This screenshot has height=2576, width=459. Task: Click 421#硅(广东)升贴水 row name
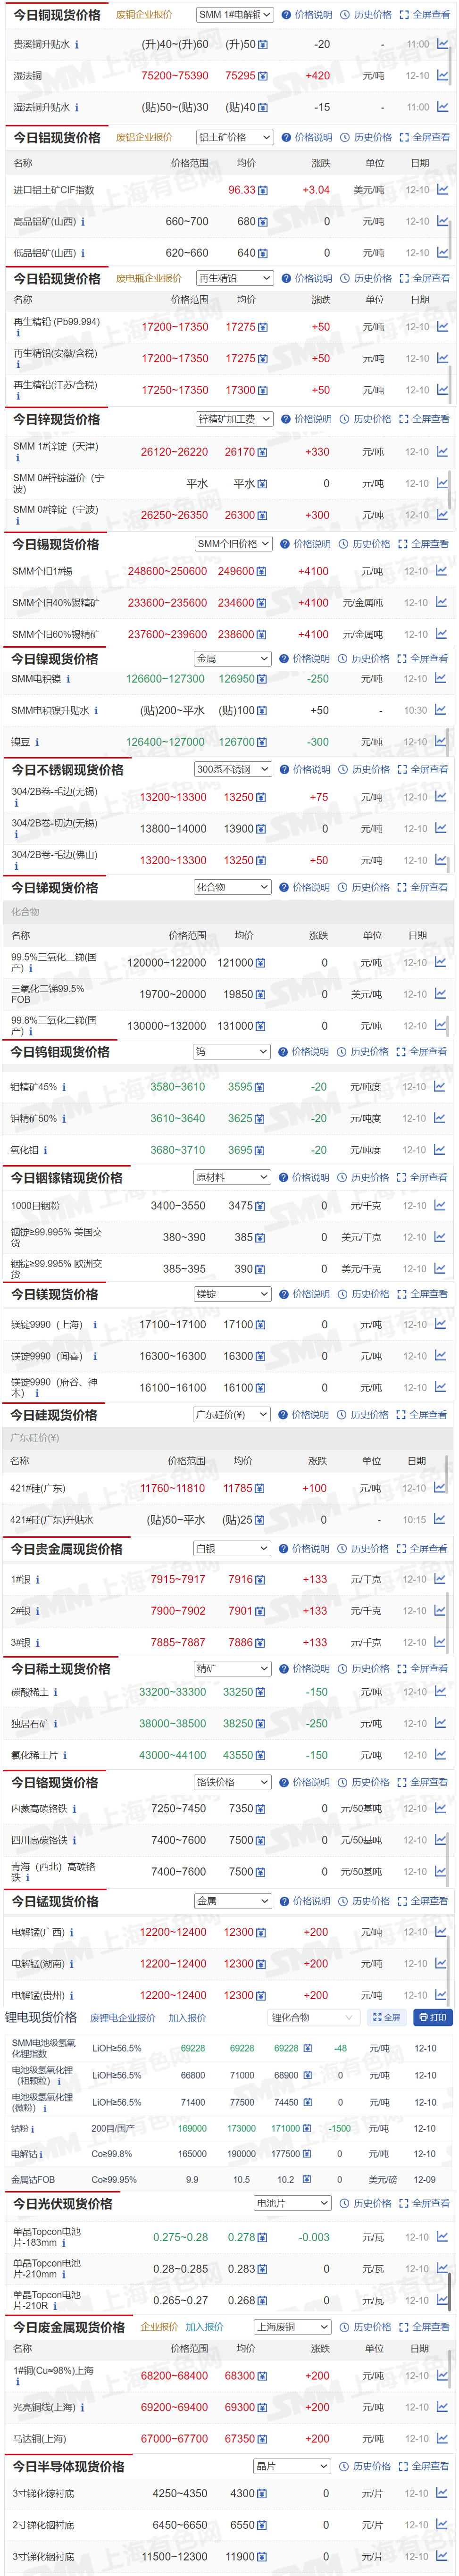[x=52, y=1520]
